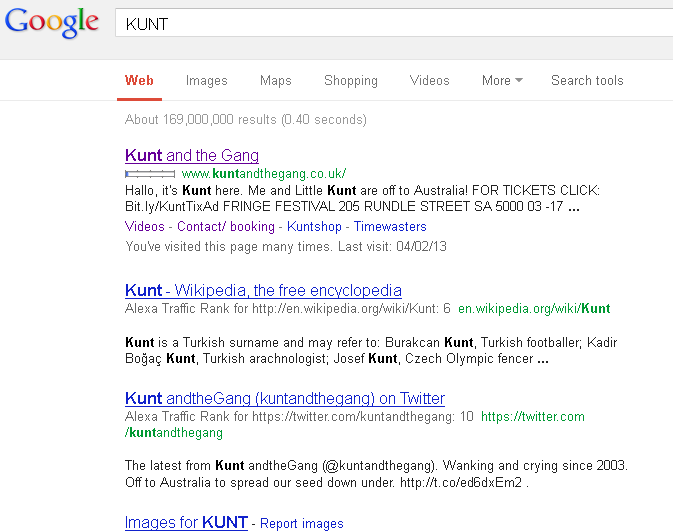Click the About 169,000,000 results text
Screen dimensions: 673x532
point(246,119)
